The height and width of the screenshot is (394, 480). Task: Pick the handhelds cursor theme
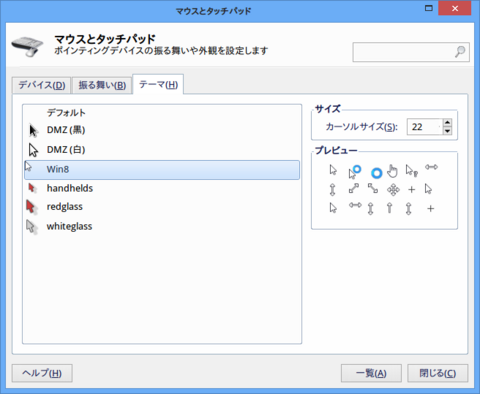[70, 188]
